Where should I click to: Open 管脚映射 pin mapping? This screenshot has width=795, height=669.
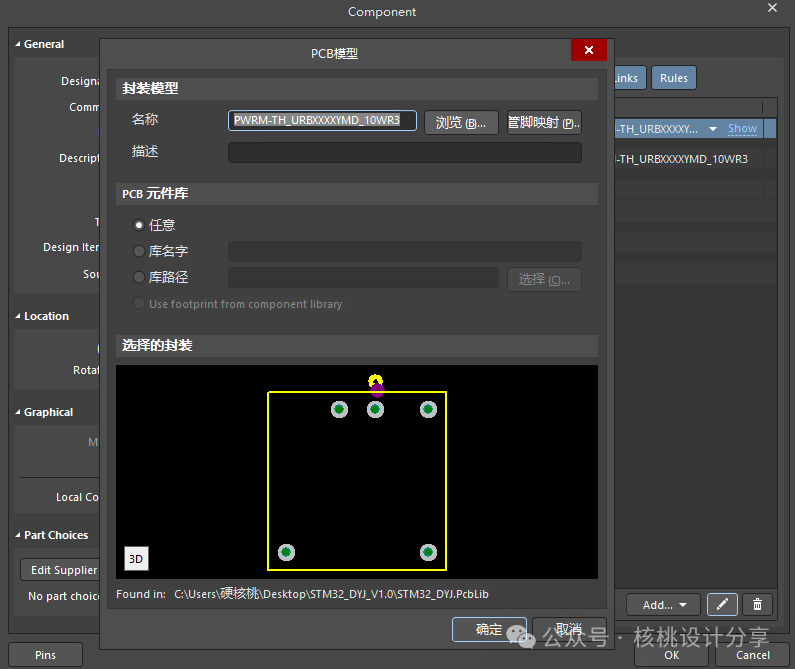(544, 122)
